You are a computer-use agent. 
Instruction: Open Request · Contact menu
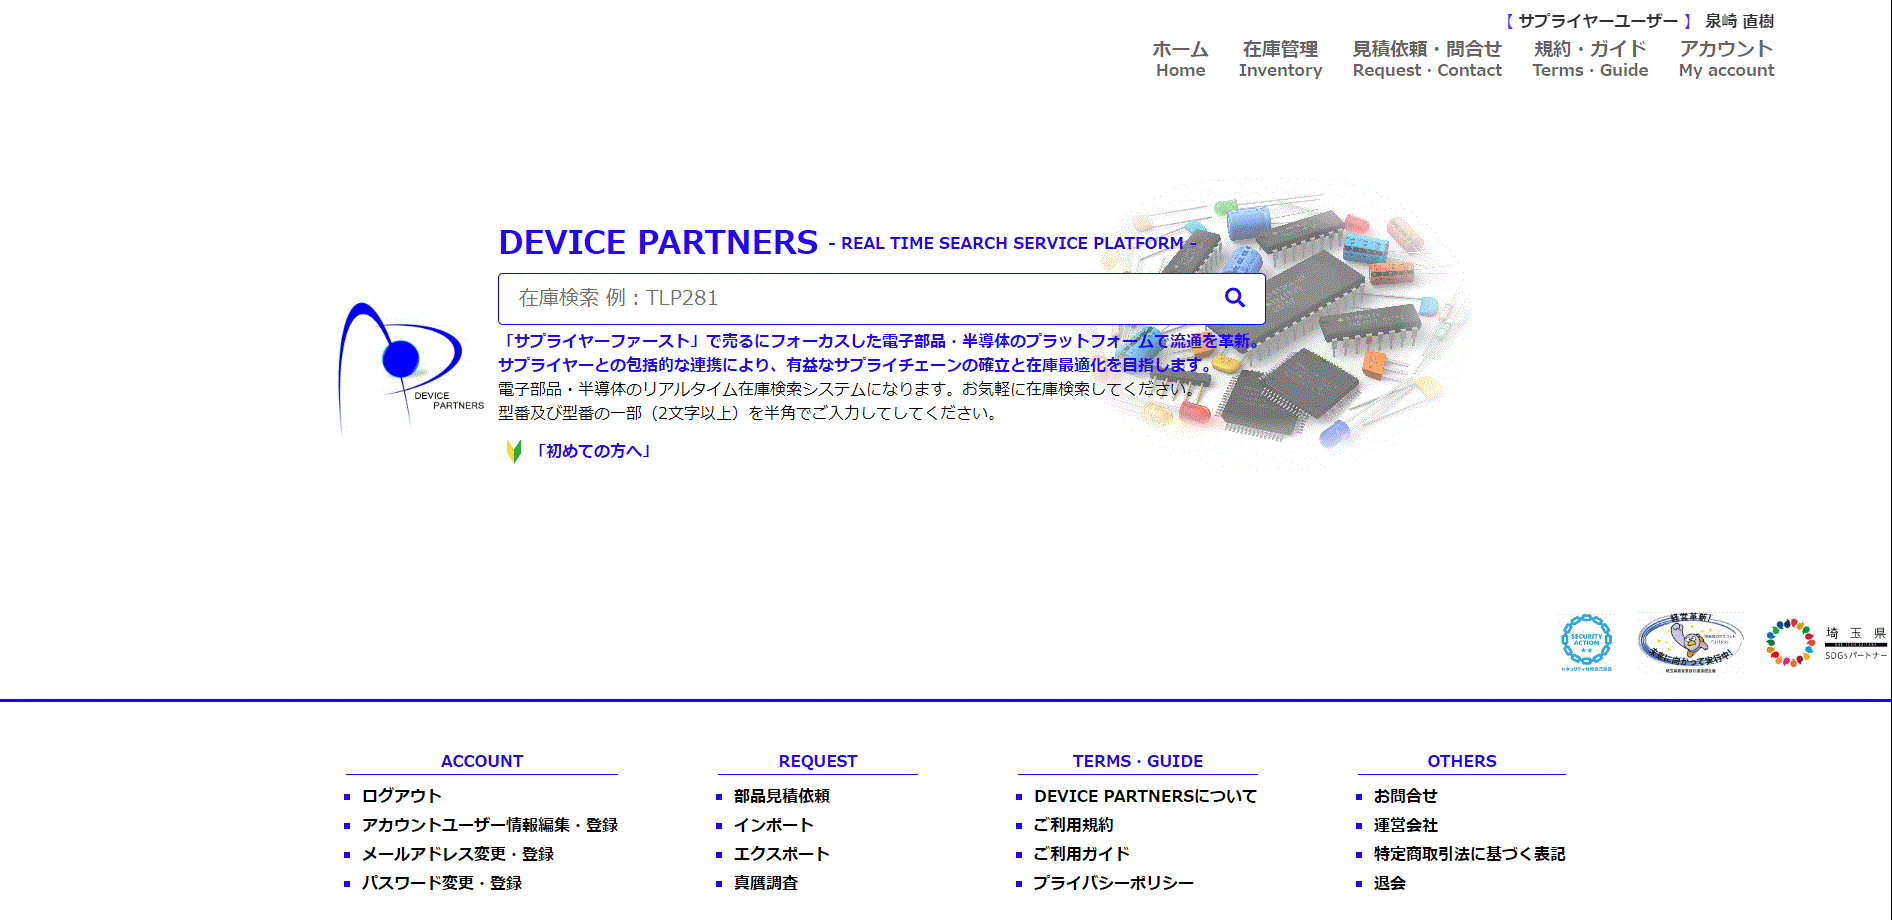coord(1427,59)
